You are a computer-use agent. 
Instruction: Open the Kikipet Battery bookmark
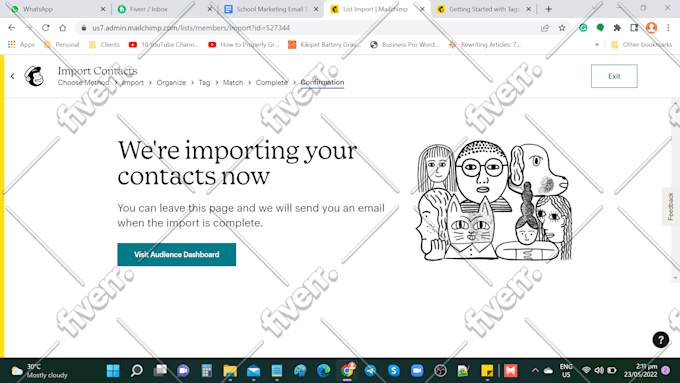click(324, 45)
